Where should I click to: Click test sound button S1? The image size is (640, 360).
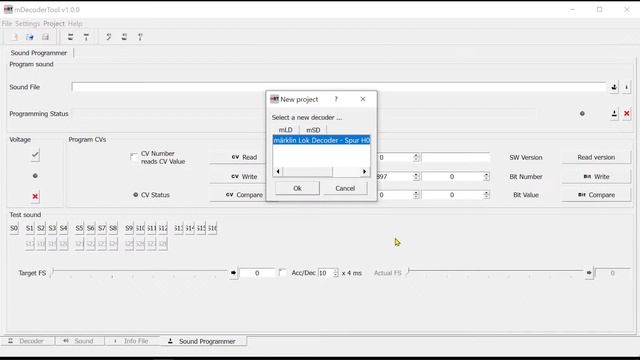tap(29, 228)
